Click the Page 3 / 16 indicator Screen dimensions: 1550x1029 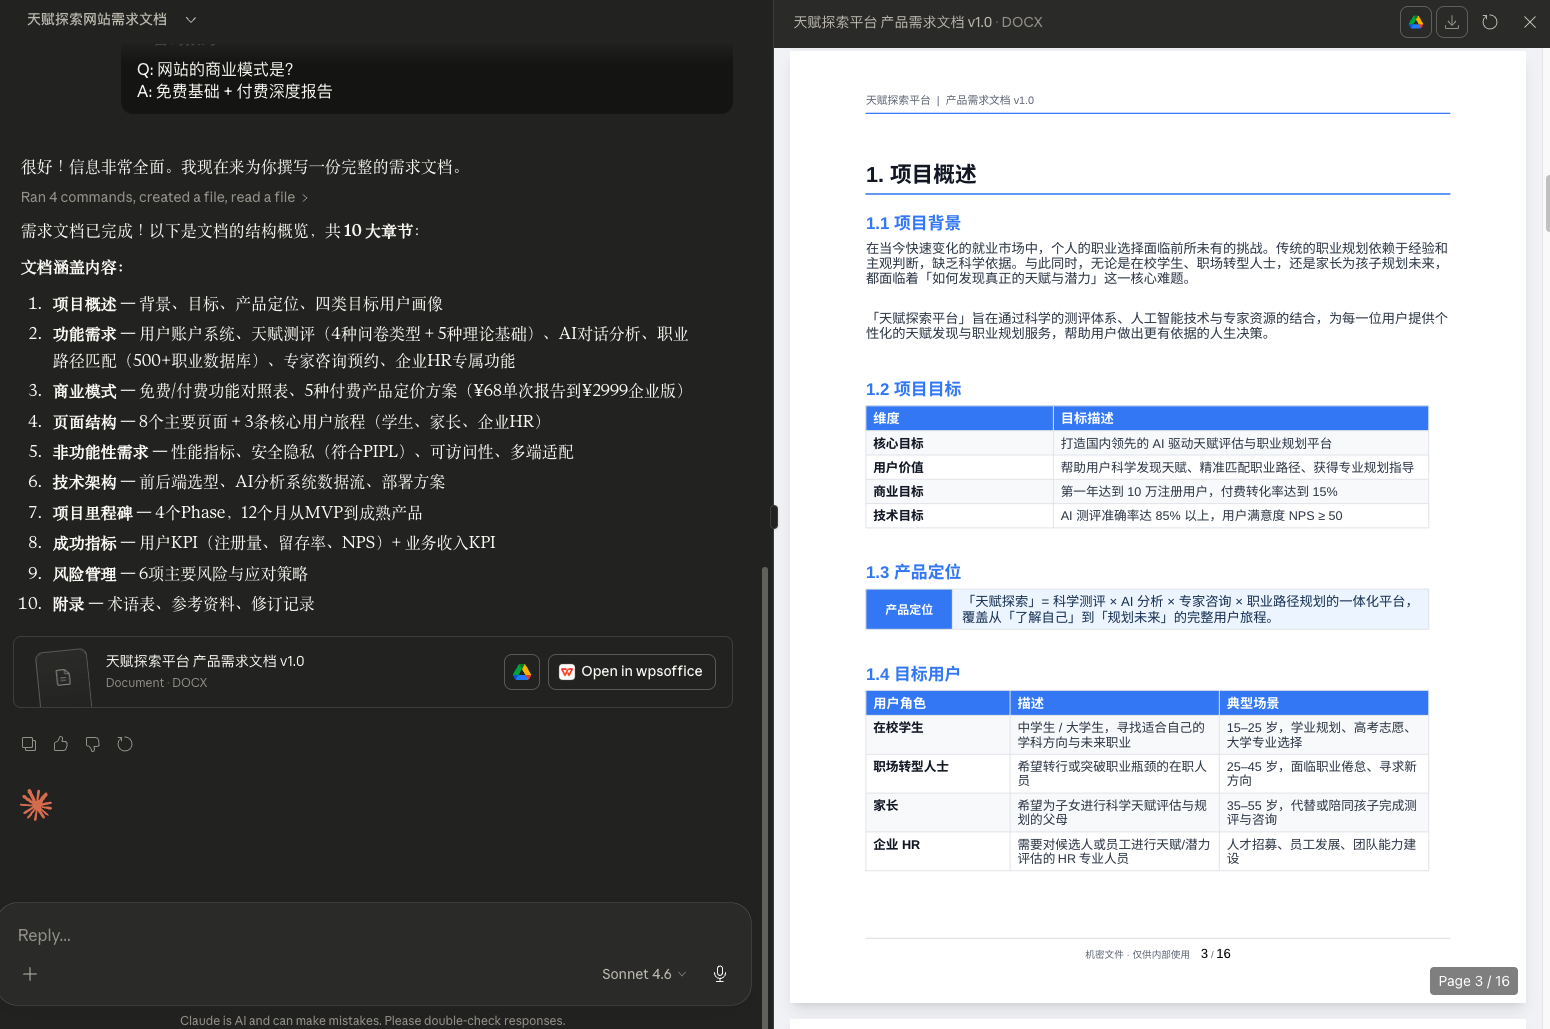click(x=1473, y=981)
